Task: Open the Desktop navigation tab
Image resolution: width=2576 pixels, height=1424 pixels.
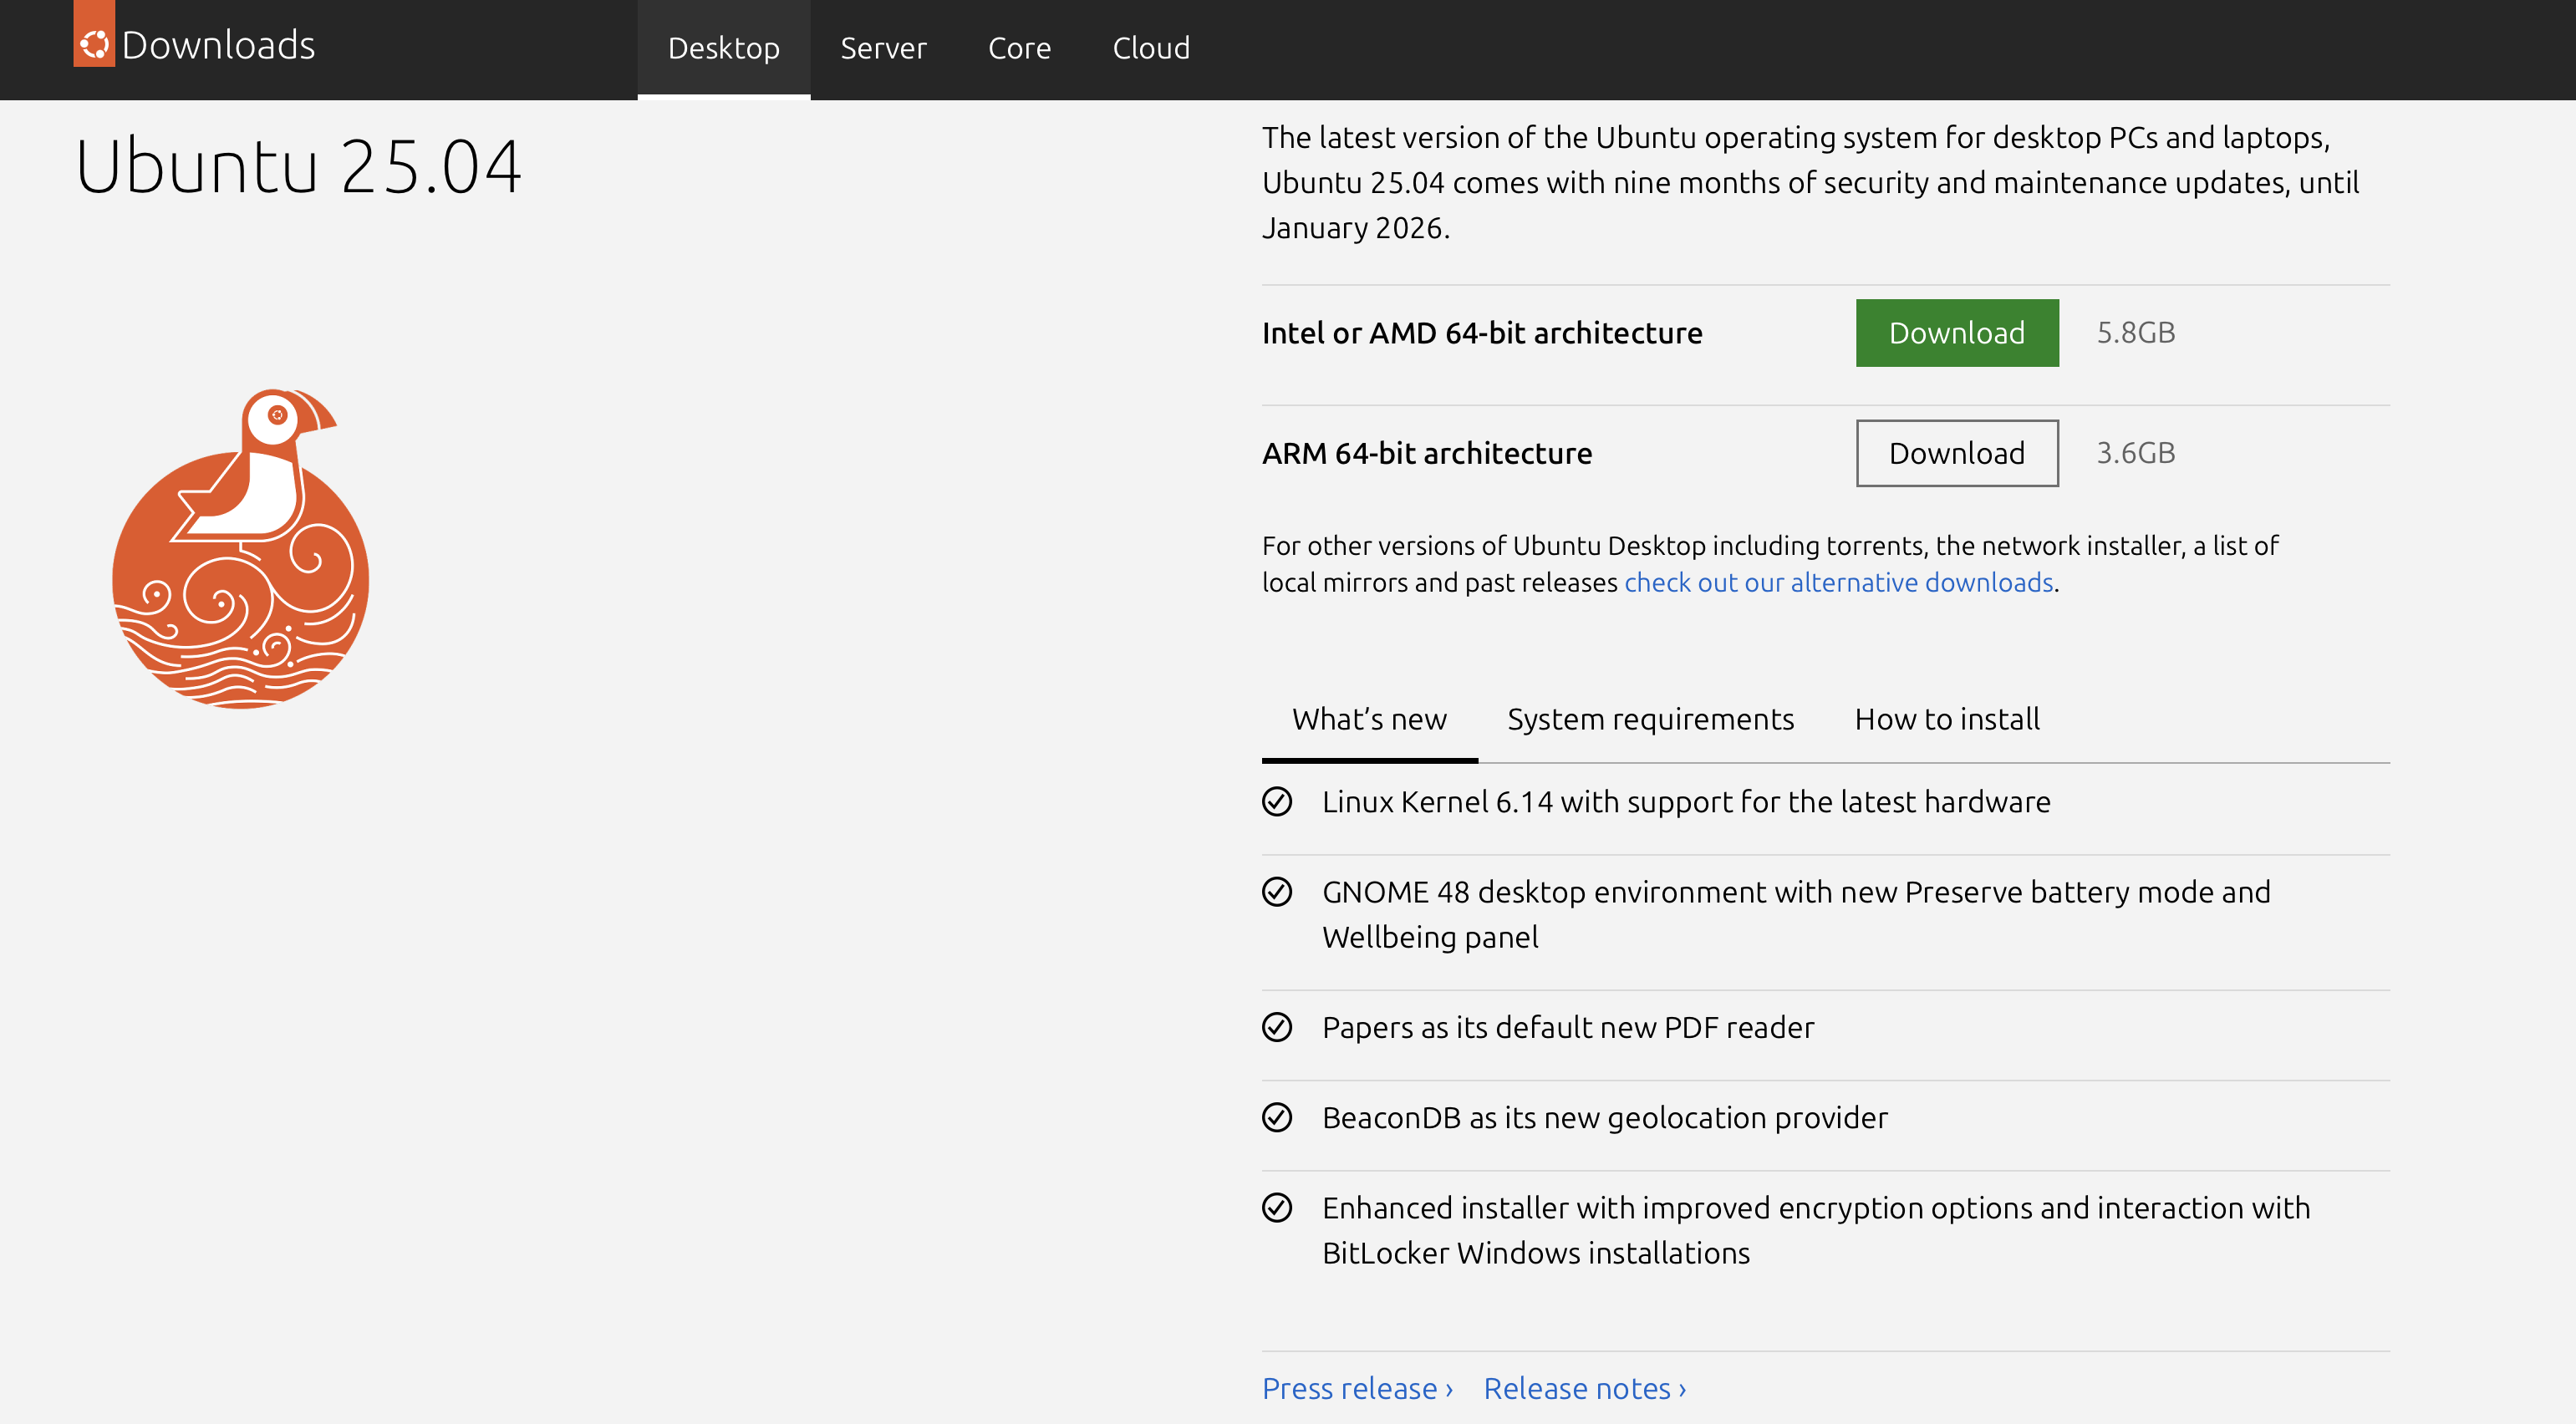Action: 723,48
